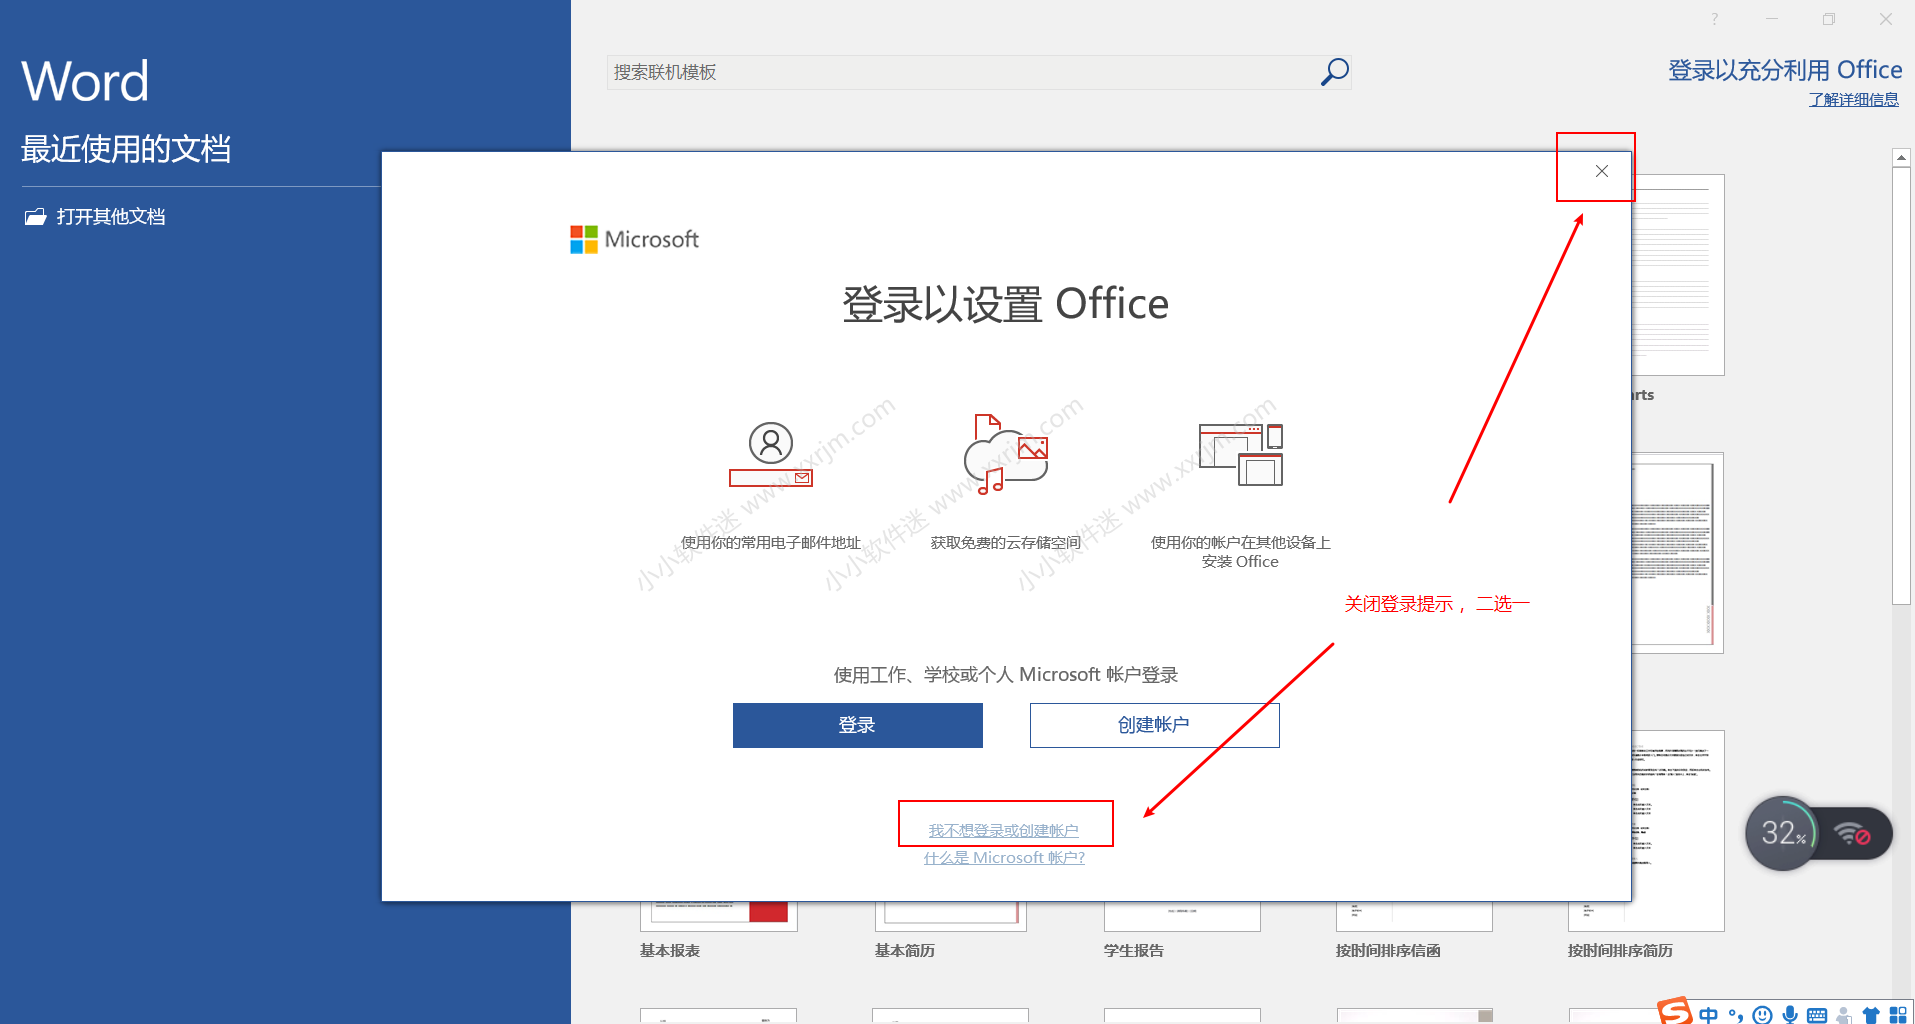The height and width of the screenshot is (1024, 1915).
Task: Toggle the 中 Chinese/English input mode
Action: pyautogui.click(x=1708, y=1015)
